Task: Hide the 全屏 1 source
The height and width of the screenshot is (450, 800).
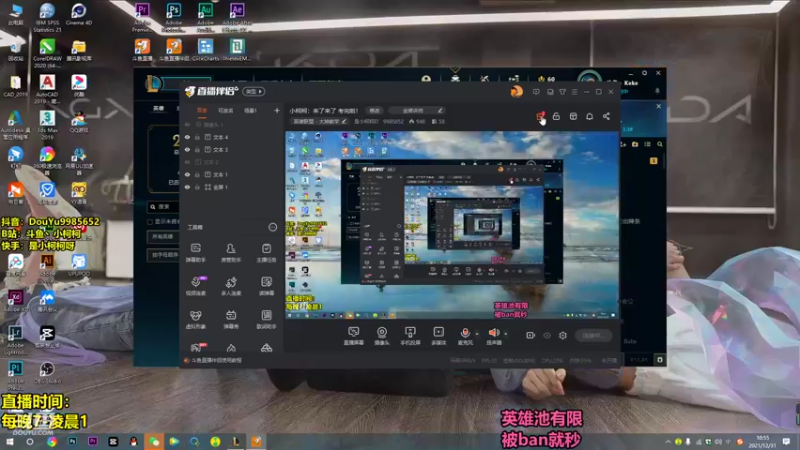Action: coord(187,187)
